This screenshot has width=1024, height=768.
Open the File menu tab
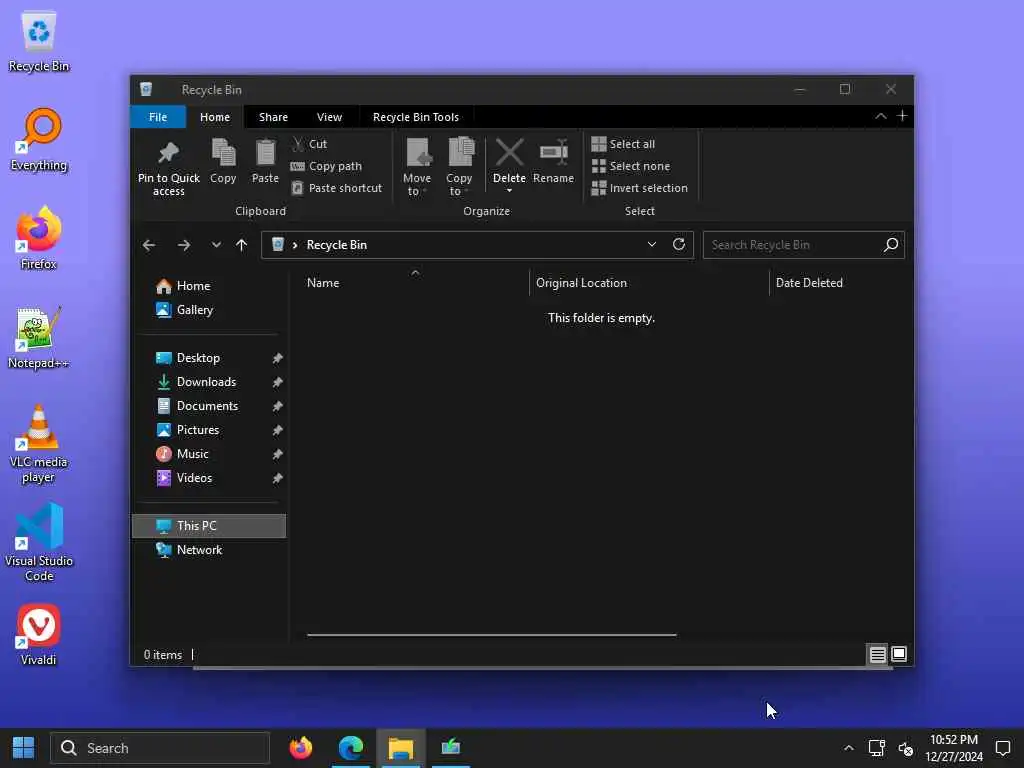158,117
